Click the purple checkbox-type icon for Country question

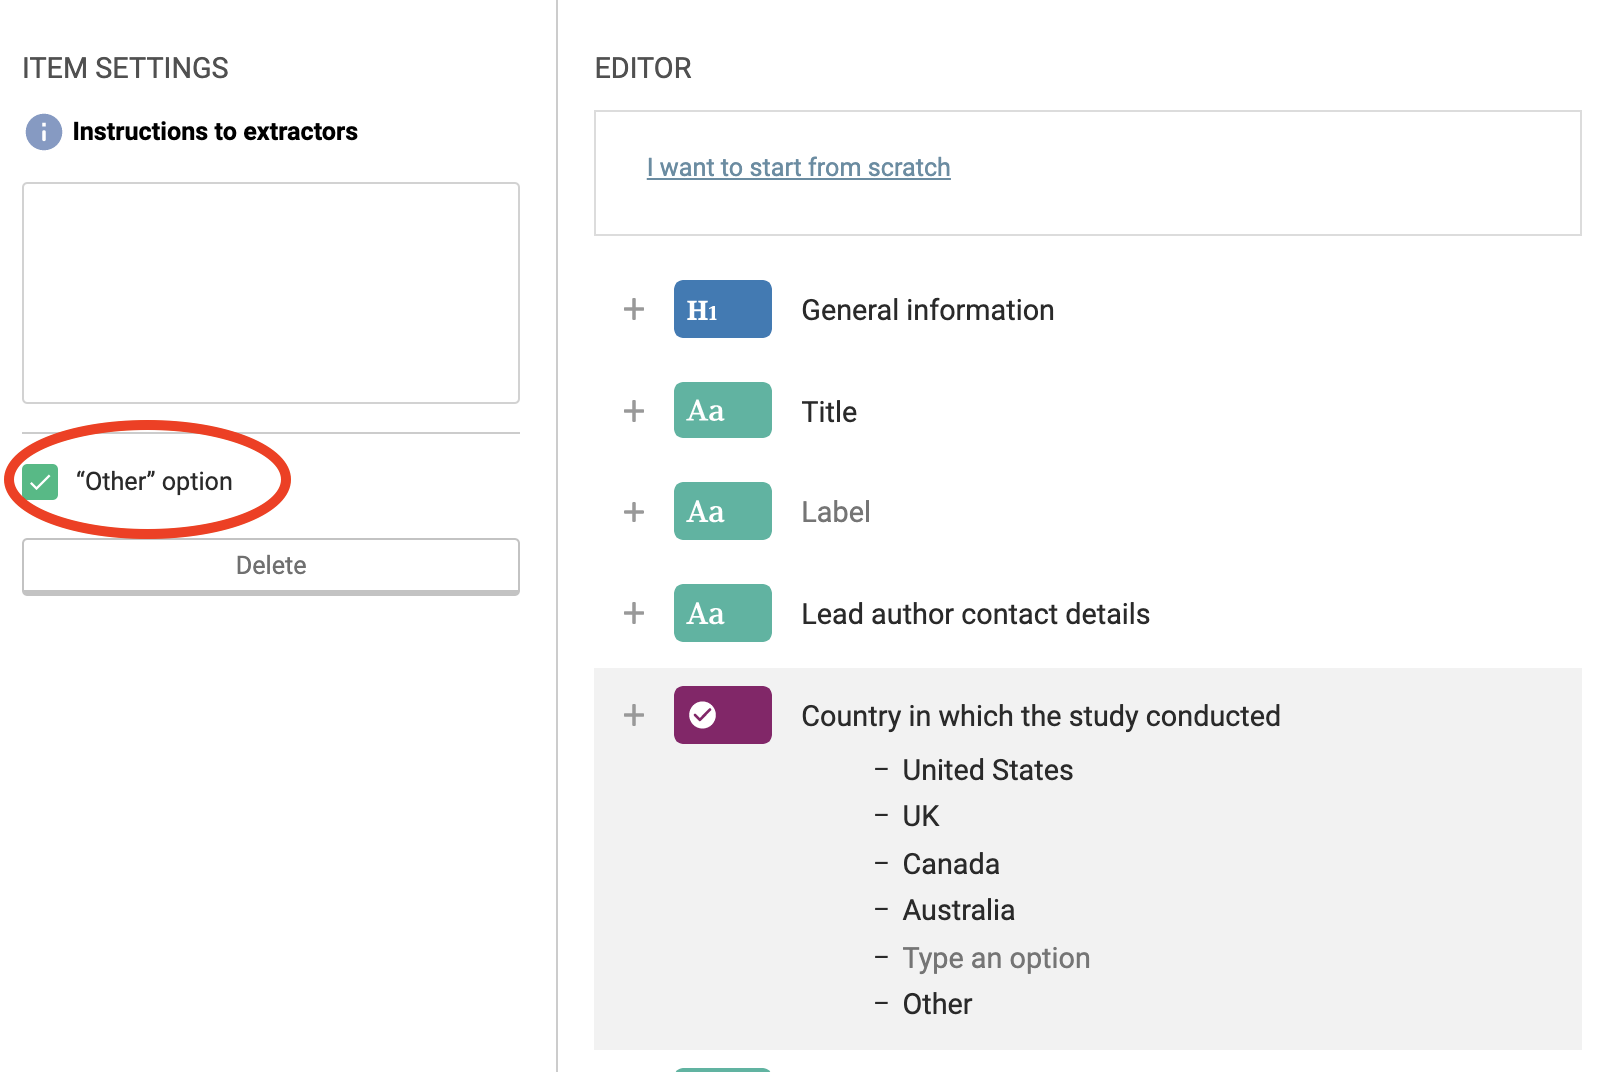722,715
